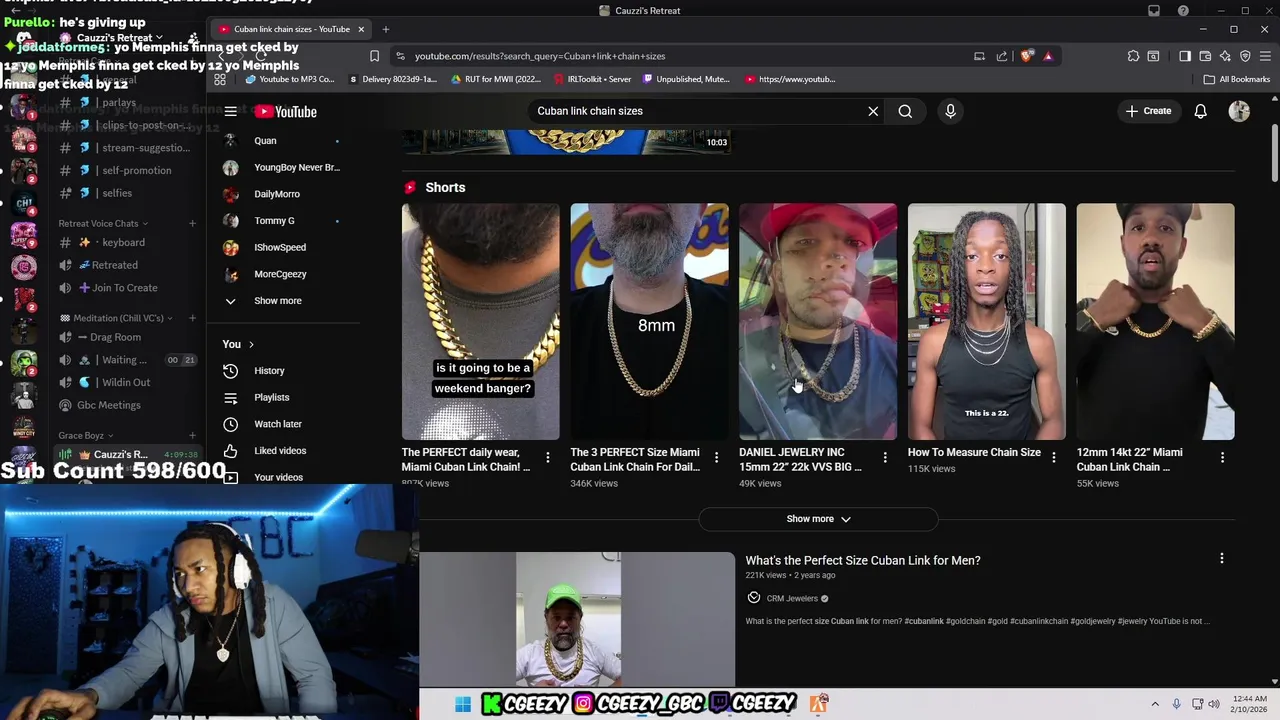The width and height of the screenshot is (1280, 720).
Task: Show hidden system tray icons
Action: pyautogui.click(x=1155, y=705)
